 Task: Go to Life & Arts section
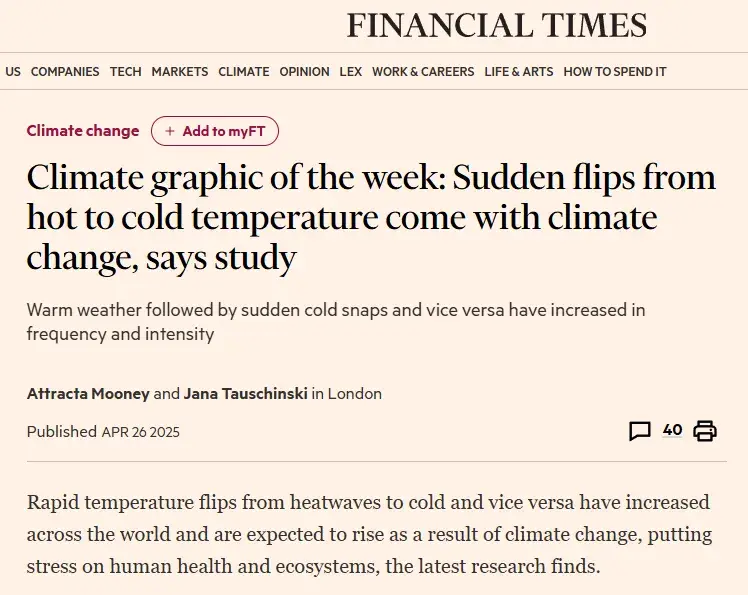coord(519,72)
